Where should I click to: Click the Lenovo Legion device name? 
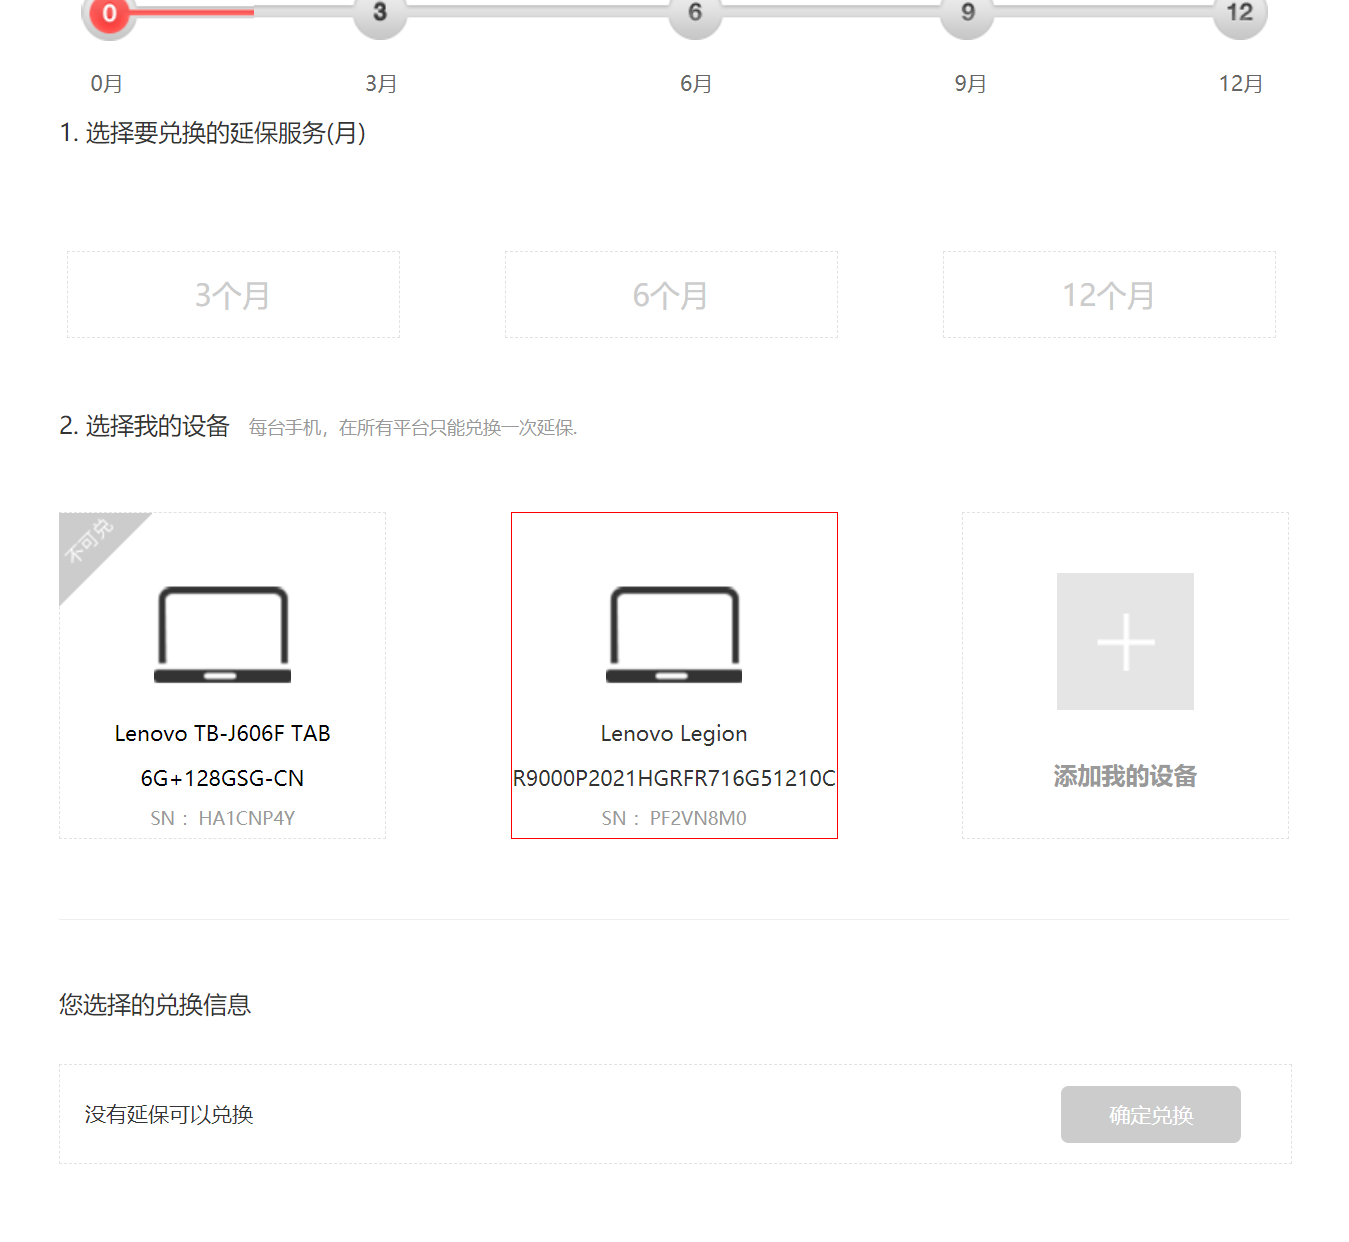[x=674, y=734]
